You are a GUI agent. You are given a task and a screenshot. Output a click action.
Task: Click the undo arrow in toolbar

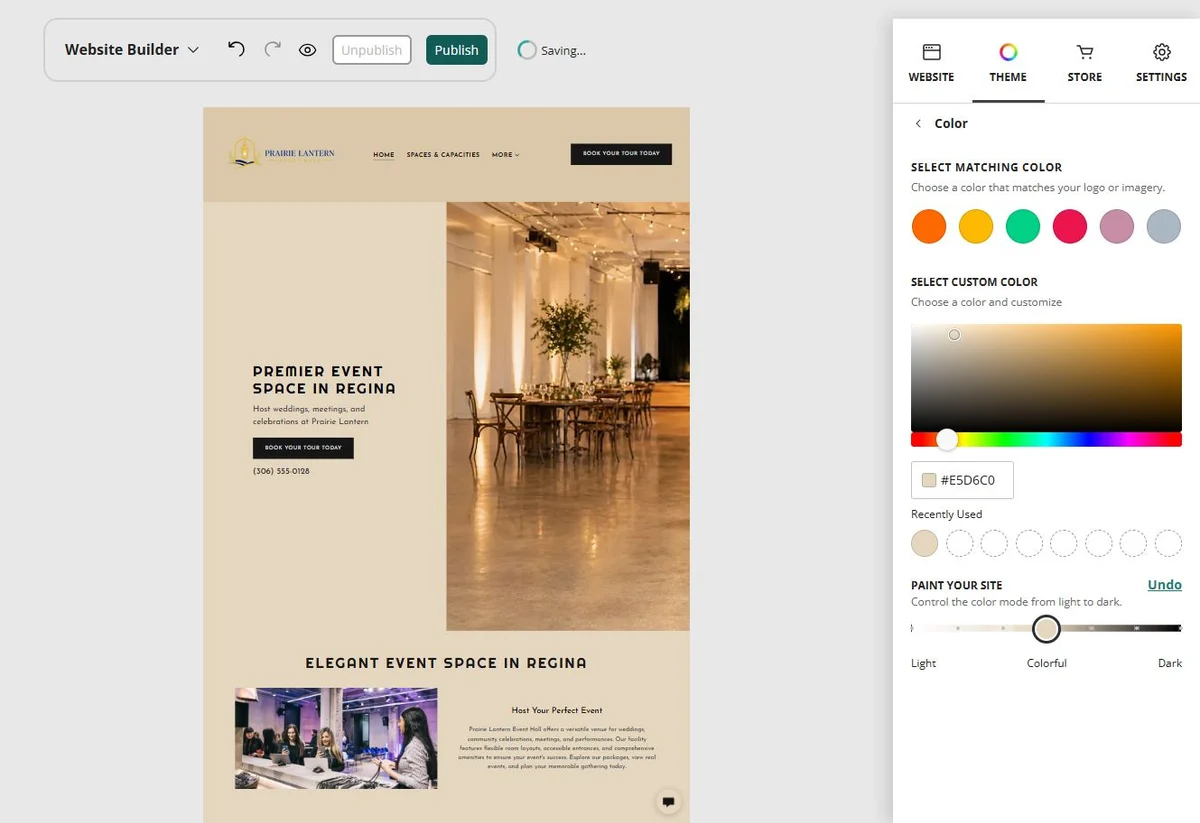[236, 49]
